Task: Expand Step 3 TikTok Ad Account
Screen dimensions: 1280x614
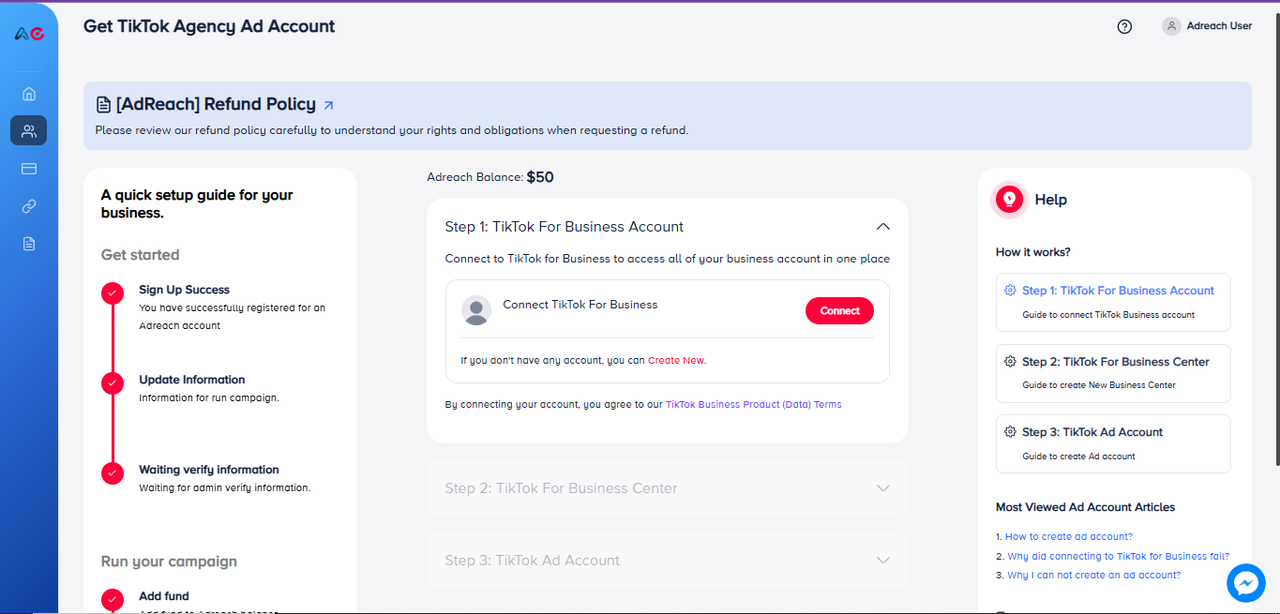Action: [x=882, y=560]
